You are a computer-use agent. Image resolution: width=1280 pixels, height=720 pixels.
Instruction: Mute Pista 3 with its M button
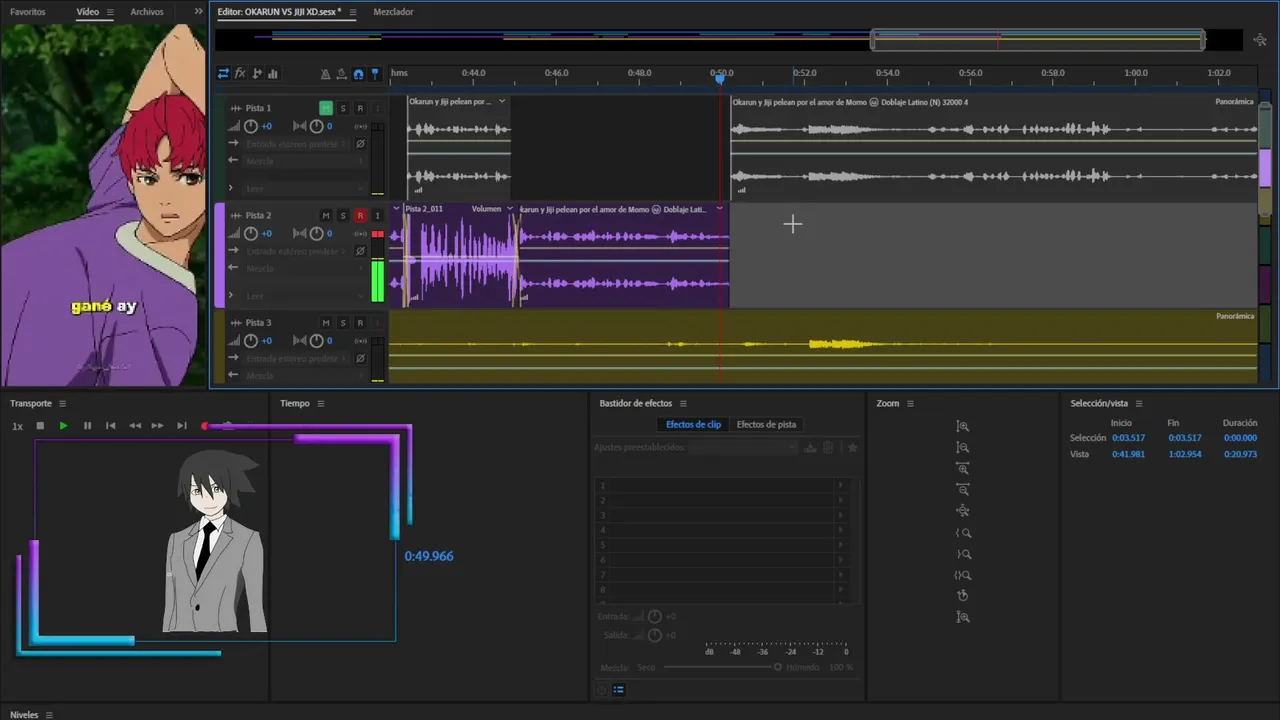click(x=326, y=323)
